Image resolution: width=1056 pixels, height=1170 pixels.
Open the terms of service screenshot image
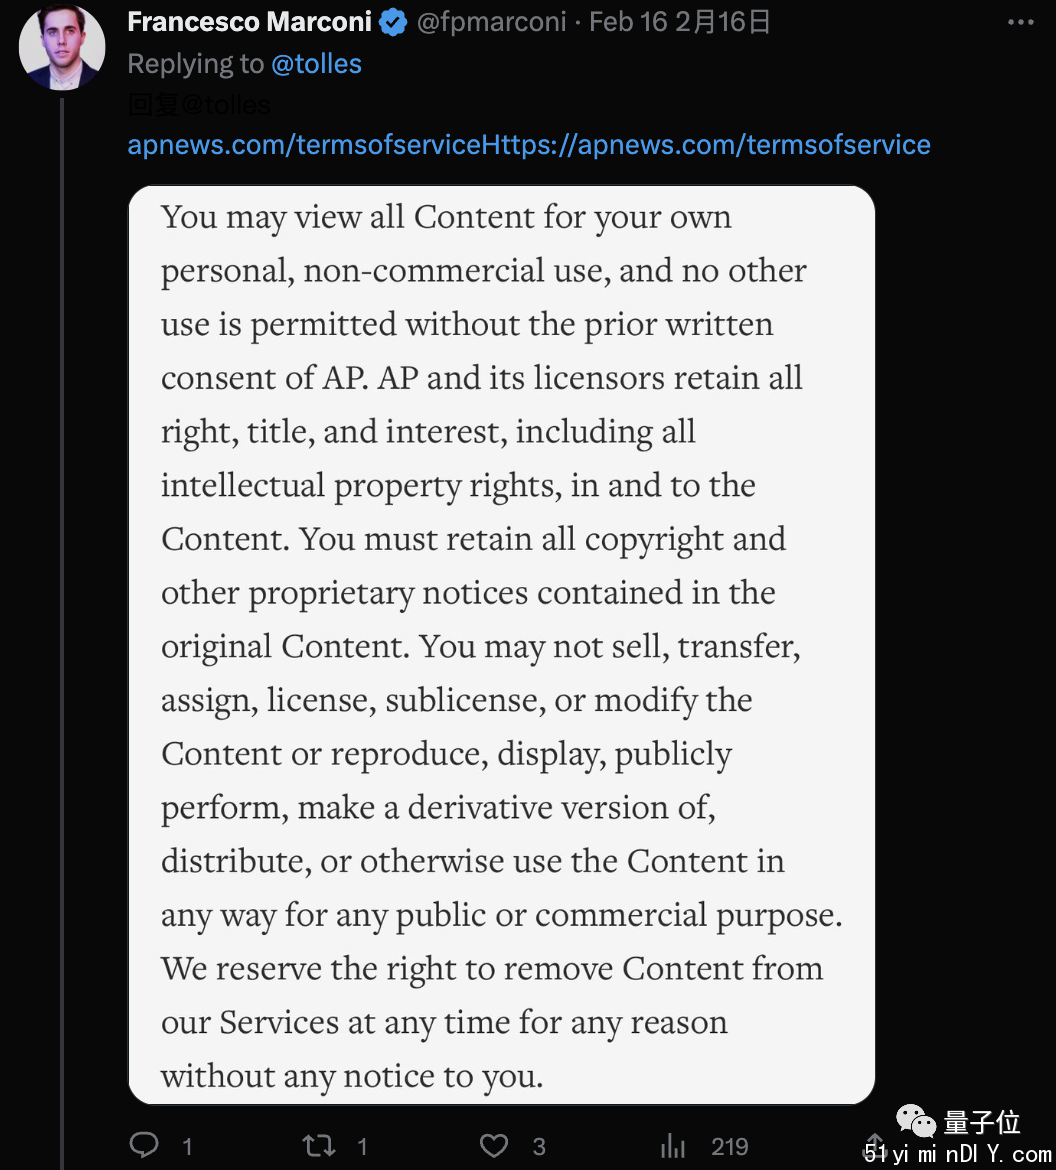coord(502,645)
